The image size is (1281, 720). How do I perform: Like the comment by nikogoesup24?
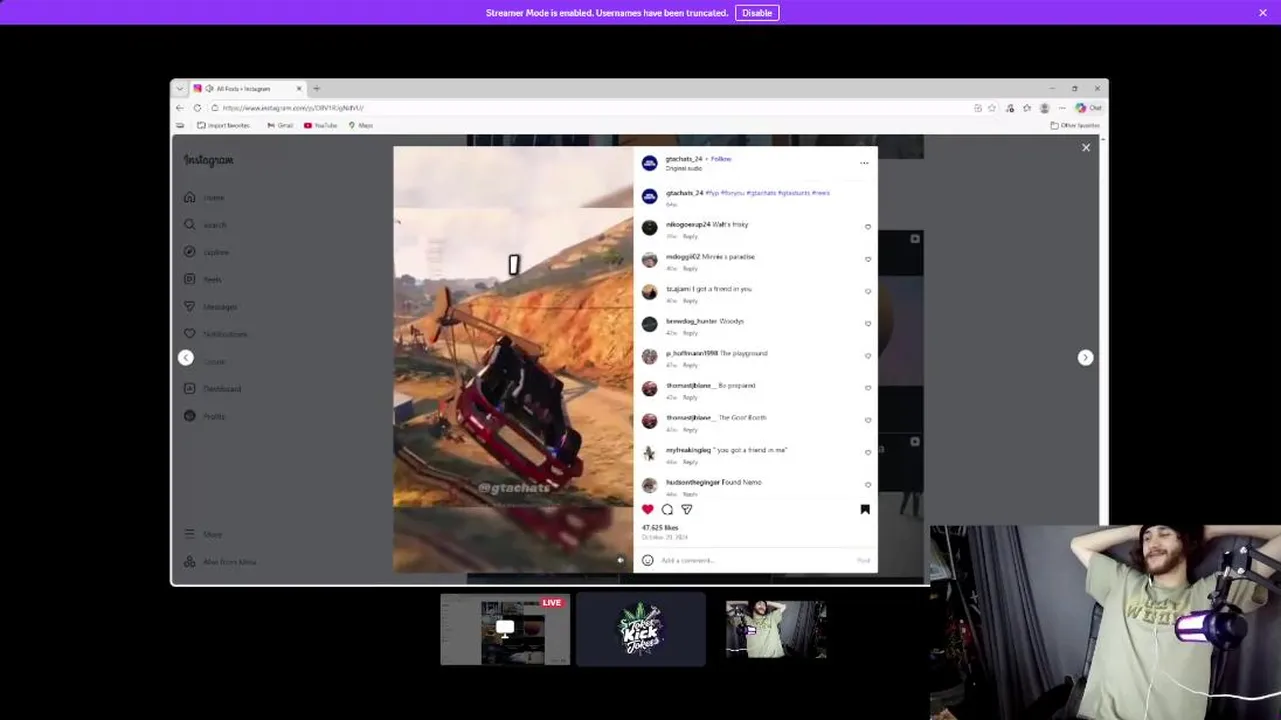pyautogui.click(x=867, y=227)
